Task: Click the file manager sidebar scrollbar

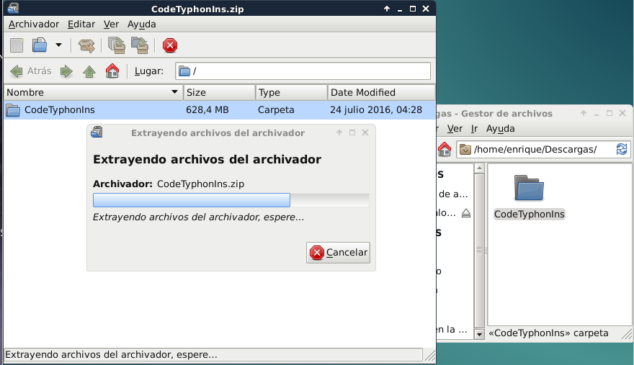Action: point(480,251)
